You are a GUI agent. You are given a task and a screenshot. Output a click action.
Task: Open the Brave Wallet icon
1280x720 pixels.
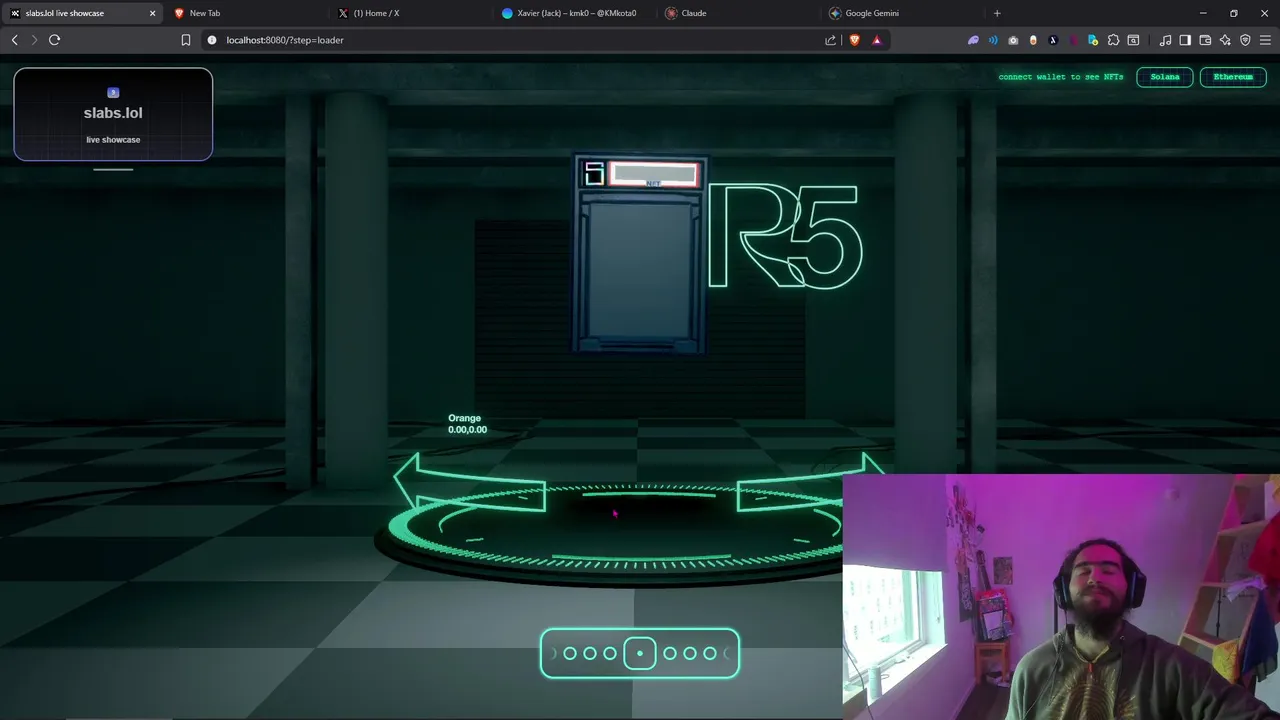click(x=1205, y=40)
